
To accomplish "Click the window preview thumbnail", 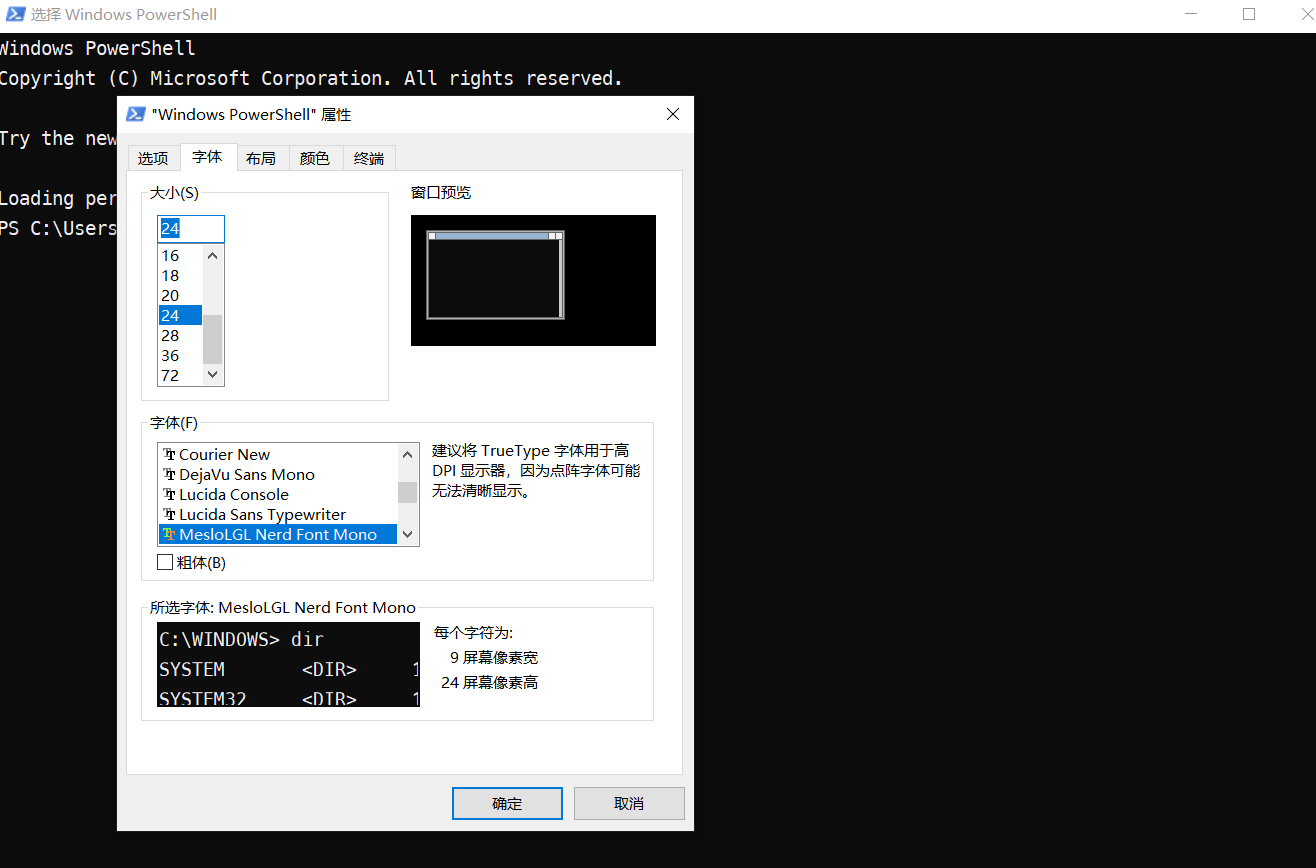I will [533, 280].
